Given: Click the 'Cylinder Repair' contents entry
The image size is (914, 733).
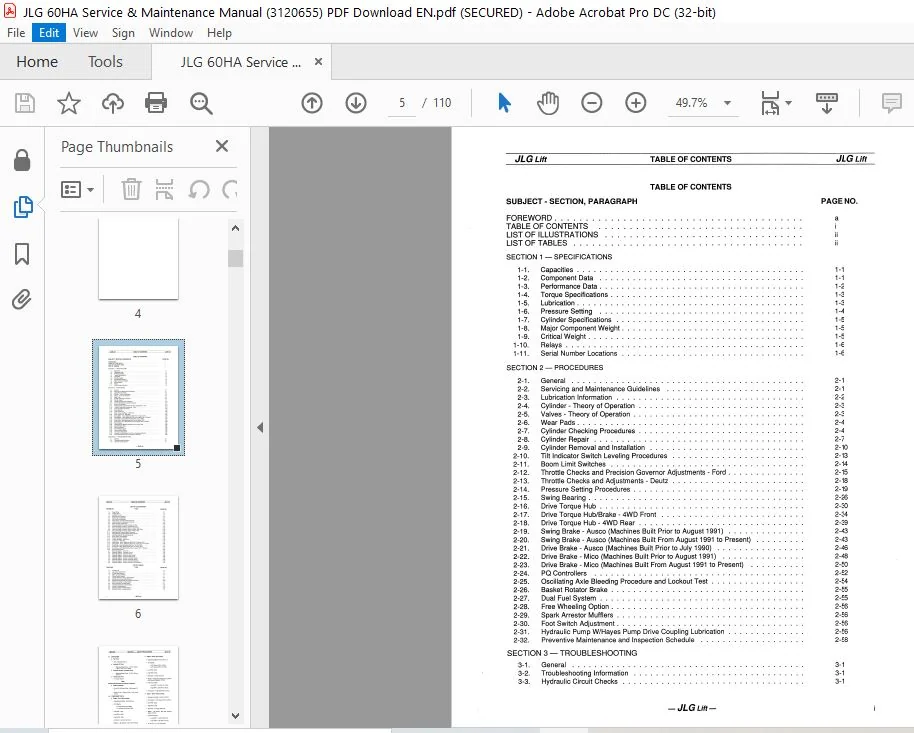Looking at the screenshot, I should (564, 439).
